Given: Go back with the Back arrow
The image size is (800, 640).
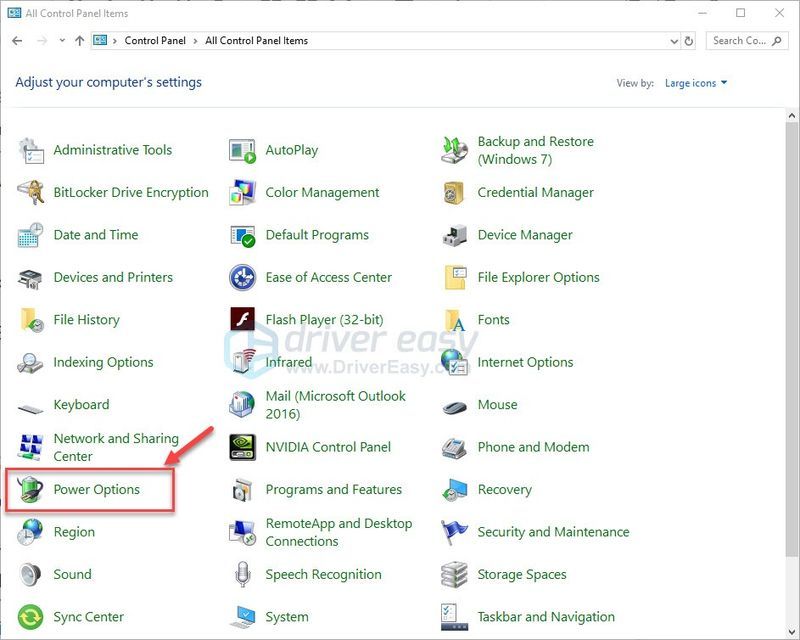Looking at the screenshot, I should click(x=17, y=41).
